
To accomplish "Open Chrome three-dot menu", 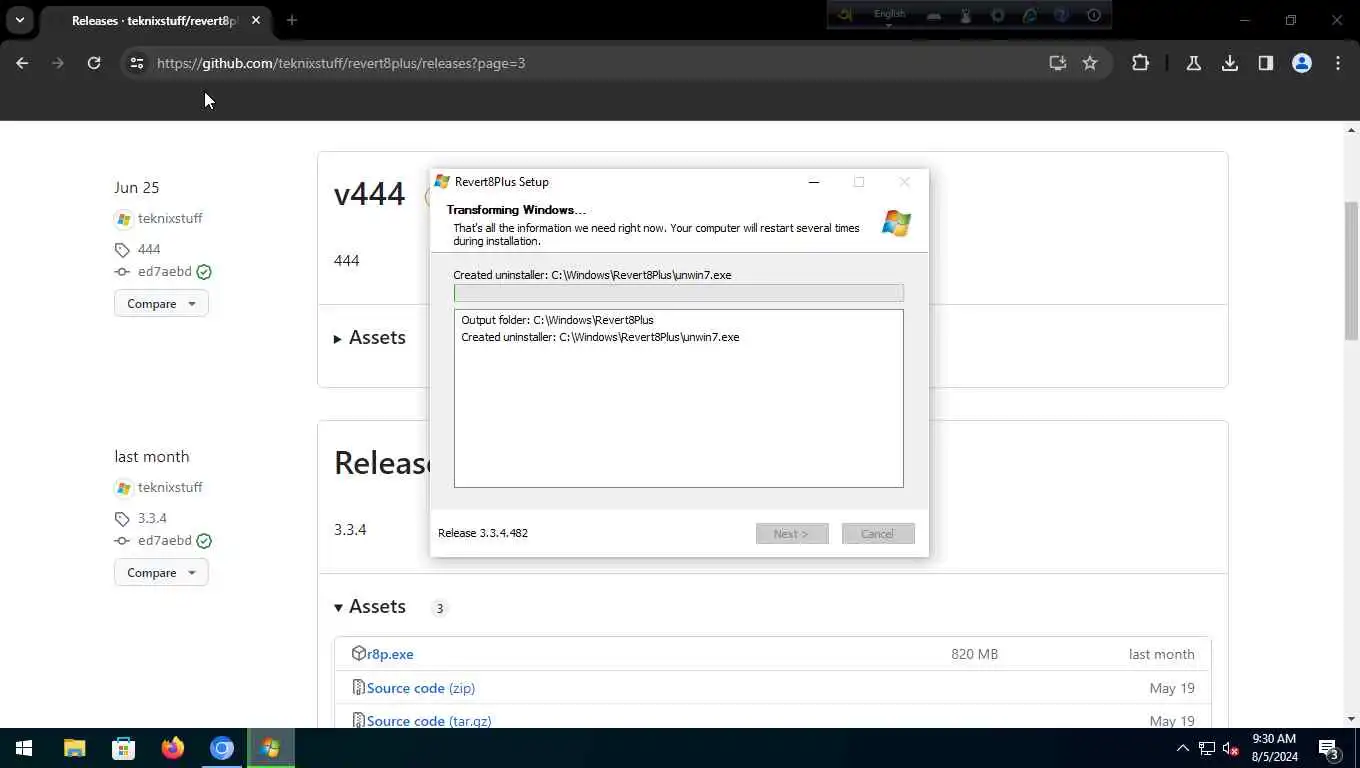I will [x=1338, y=63].
